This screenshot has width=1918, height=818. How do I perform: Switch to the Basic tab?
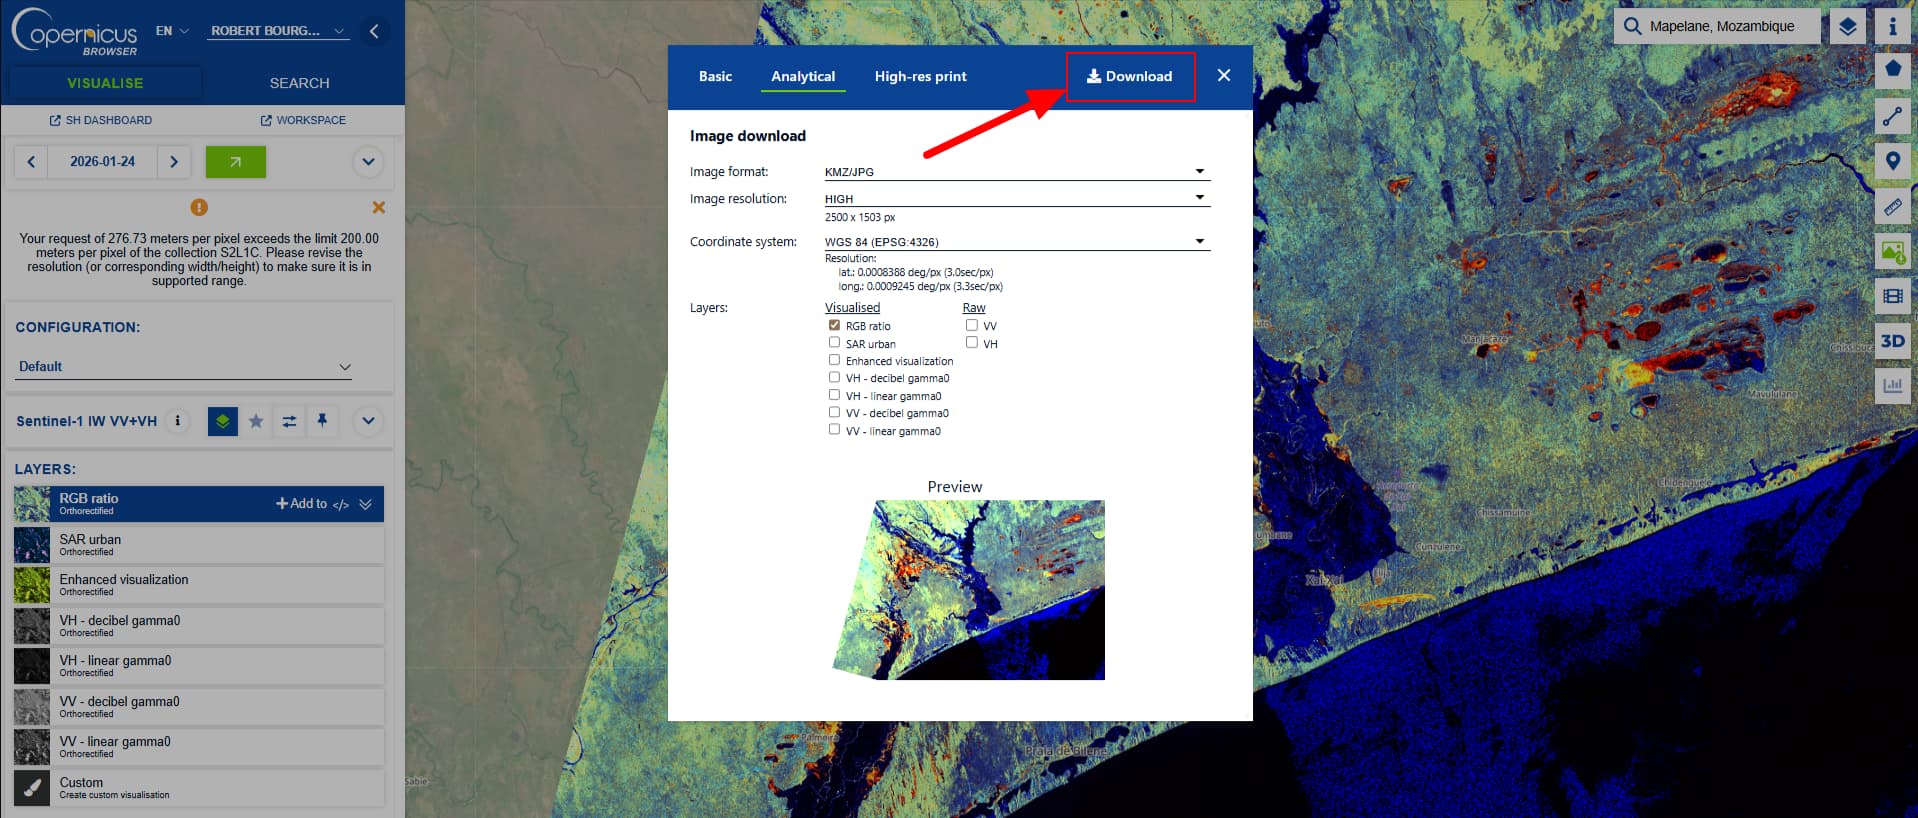pyautogui.click(x=715, y=77)
